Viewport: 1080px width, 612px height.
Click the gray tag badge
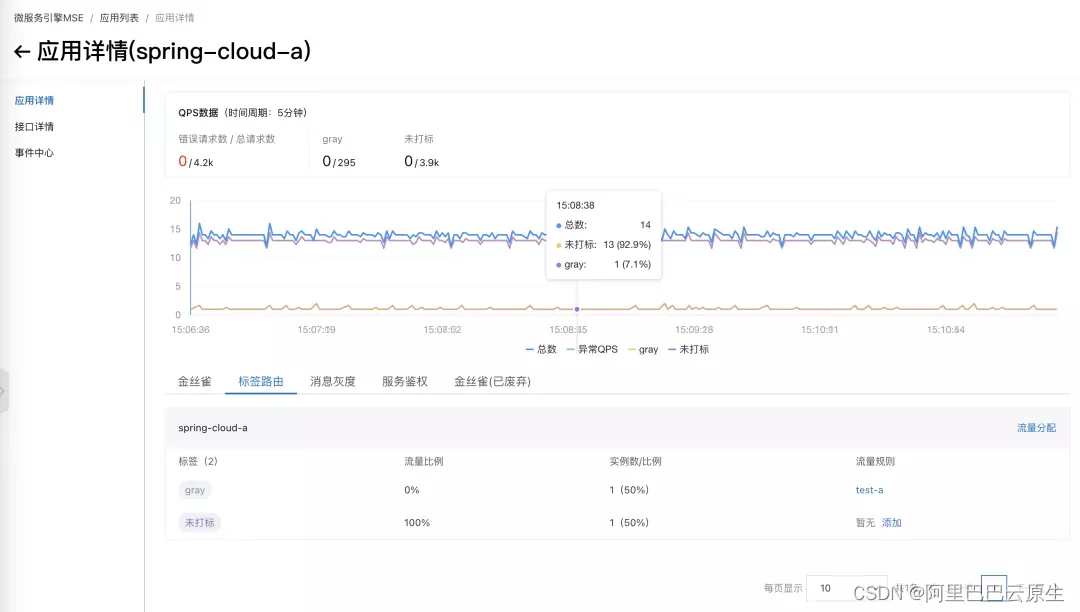(195, 490)
